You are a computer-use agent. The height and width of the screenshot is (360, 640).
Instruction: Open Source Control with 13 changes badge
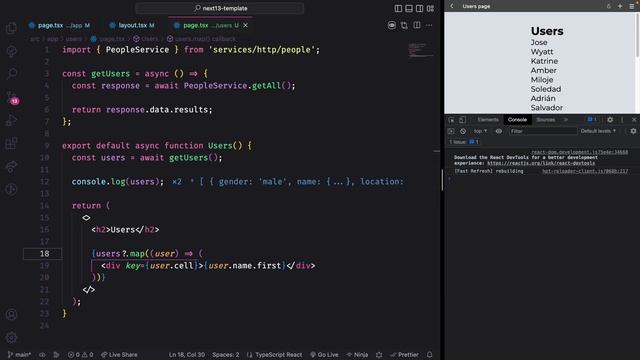point(12,98)
